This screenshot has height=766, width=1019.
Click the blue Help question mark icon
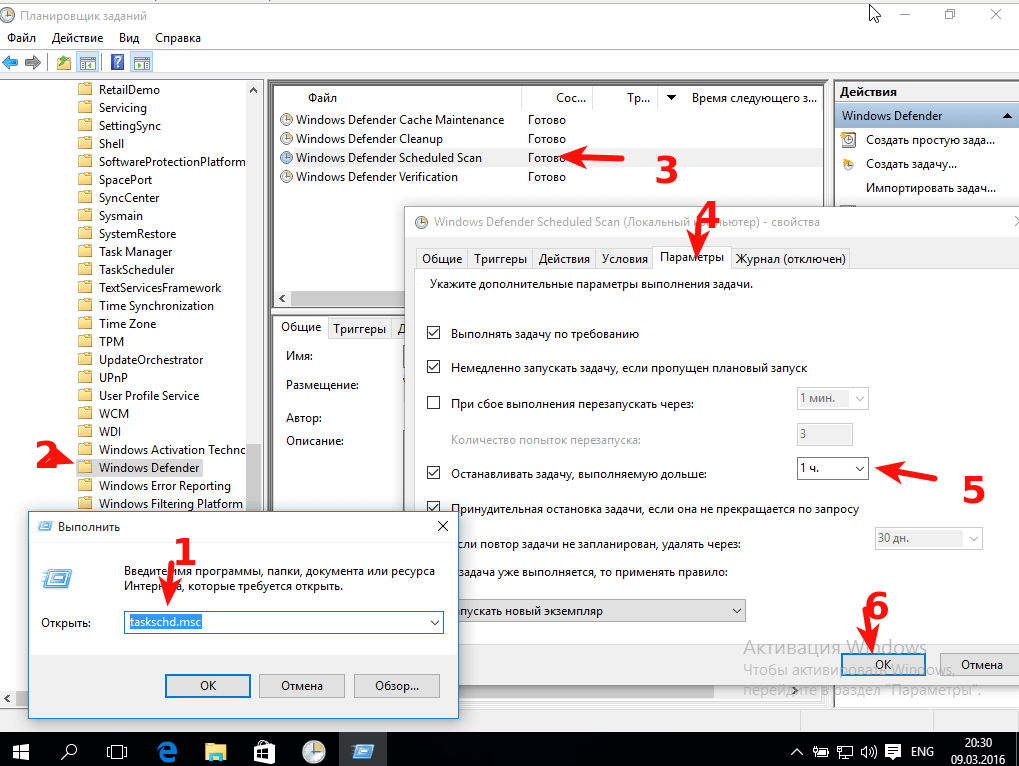point(117,62)
